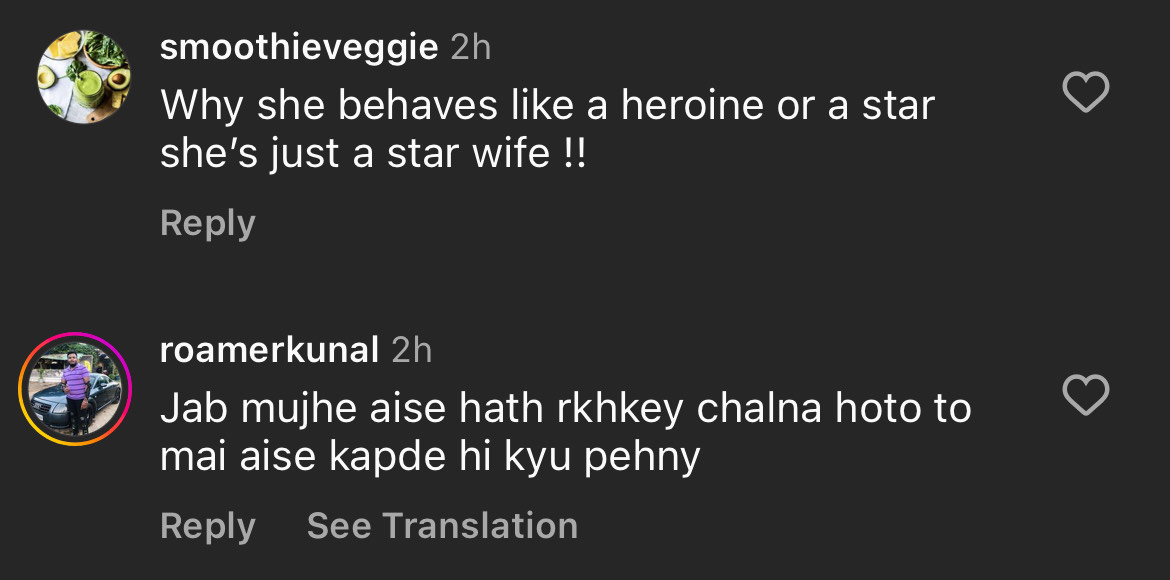Open smoothieveggie's profile picture
This screenshot has width=1170, height=580.
84,77
